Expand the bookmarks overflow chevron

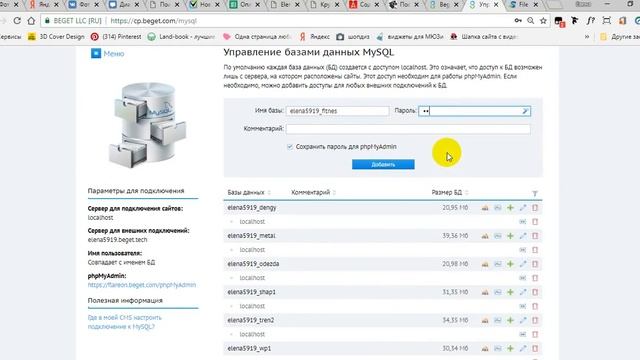pos(587,37)
